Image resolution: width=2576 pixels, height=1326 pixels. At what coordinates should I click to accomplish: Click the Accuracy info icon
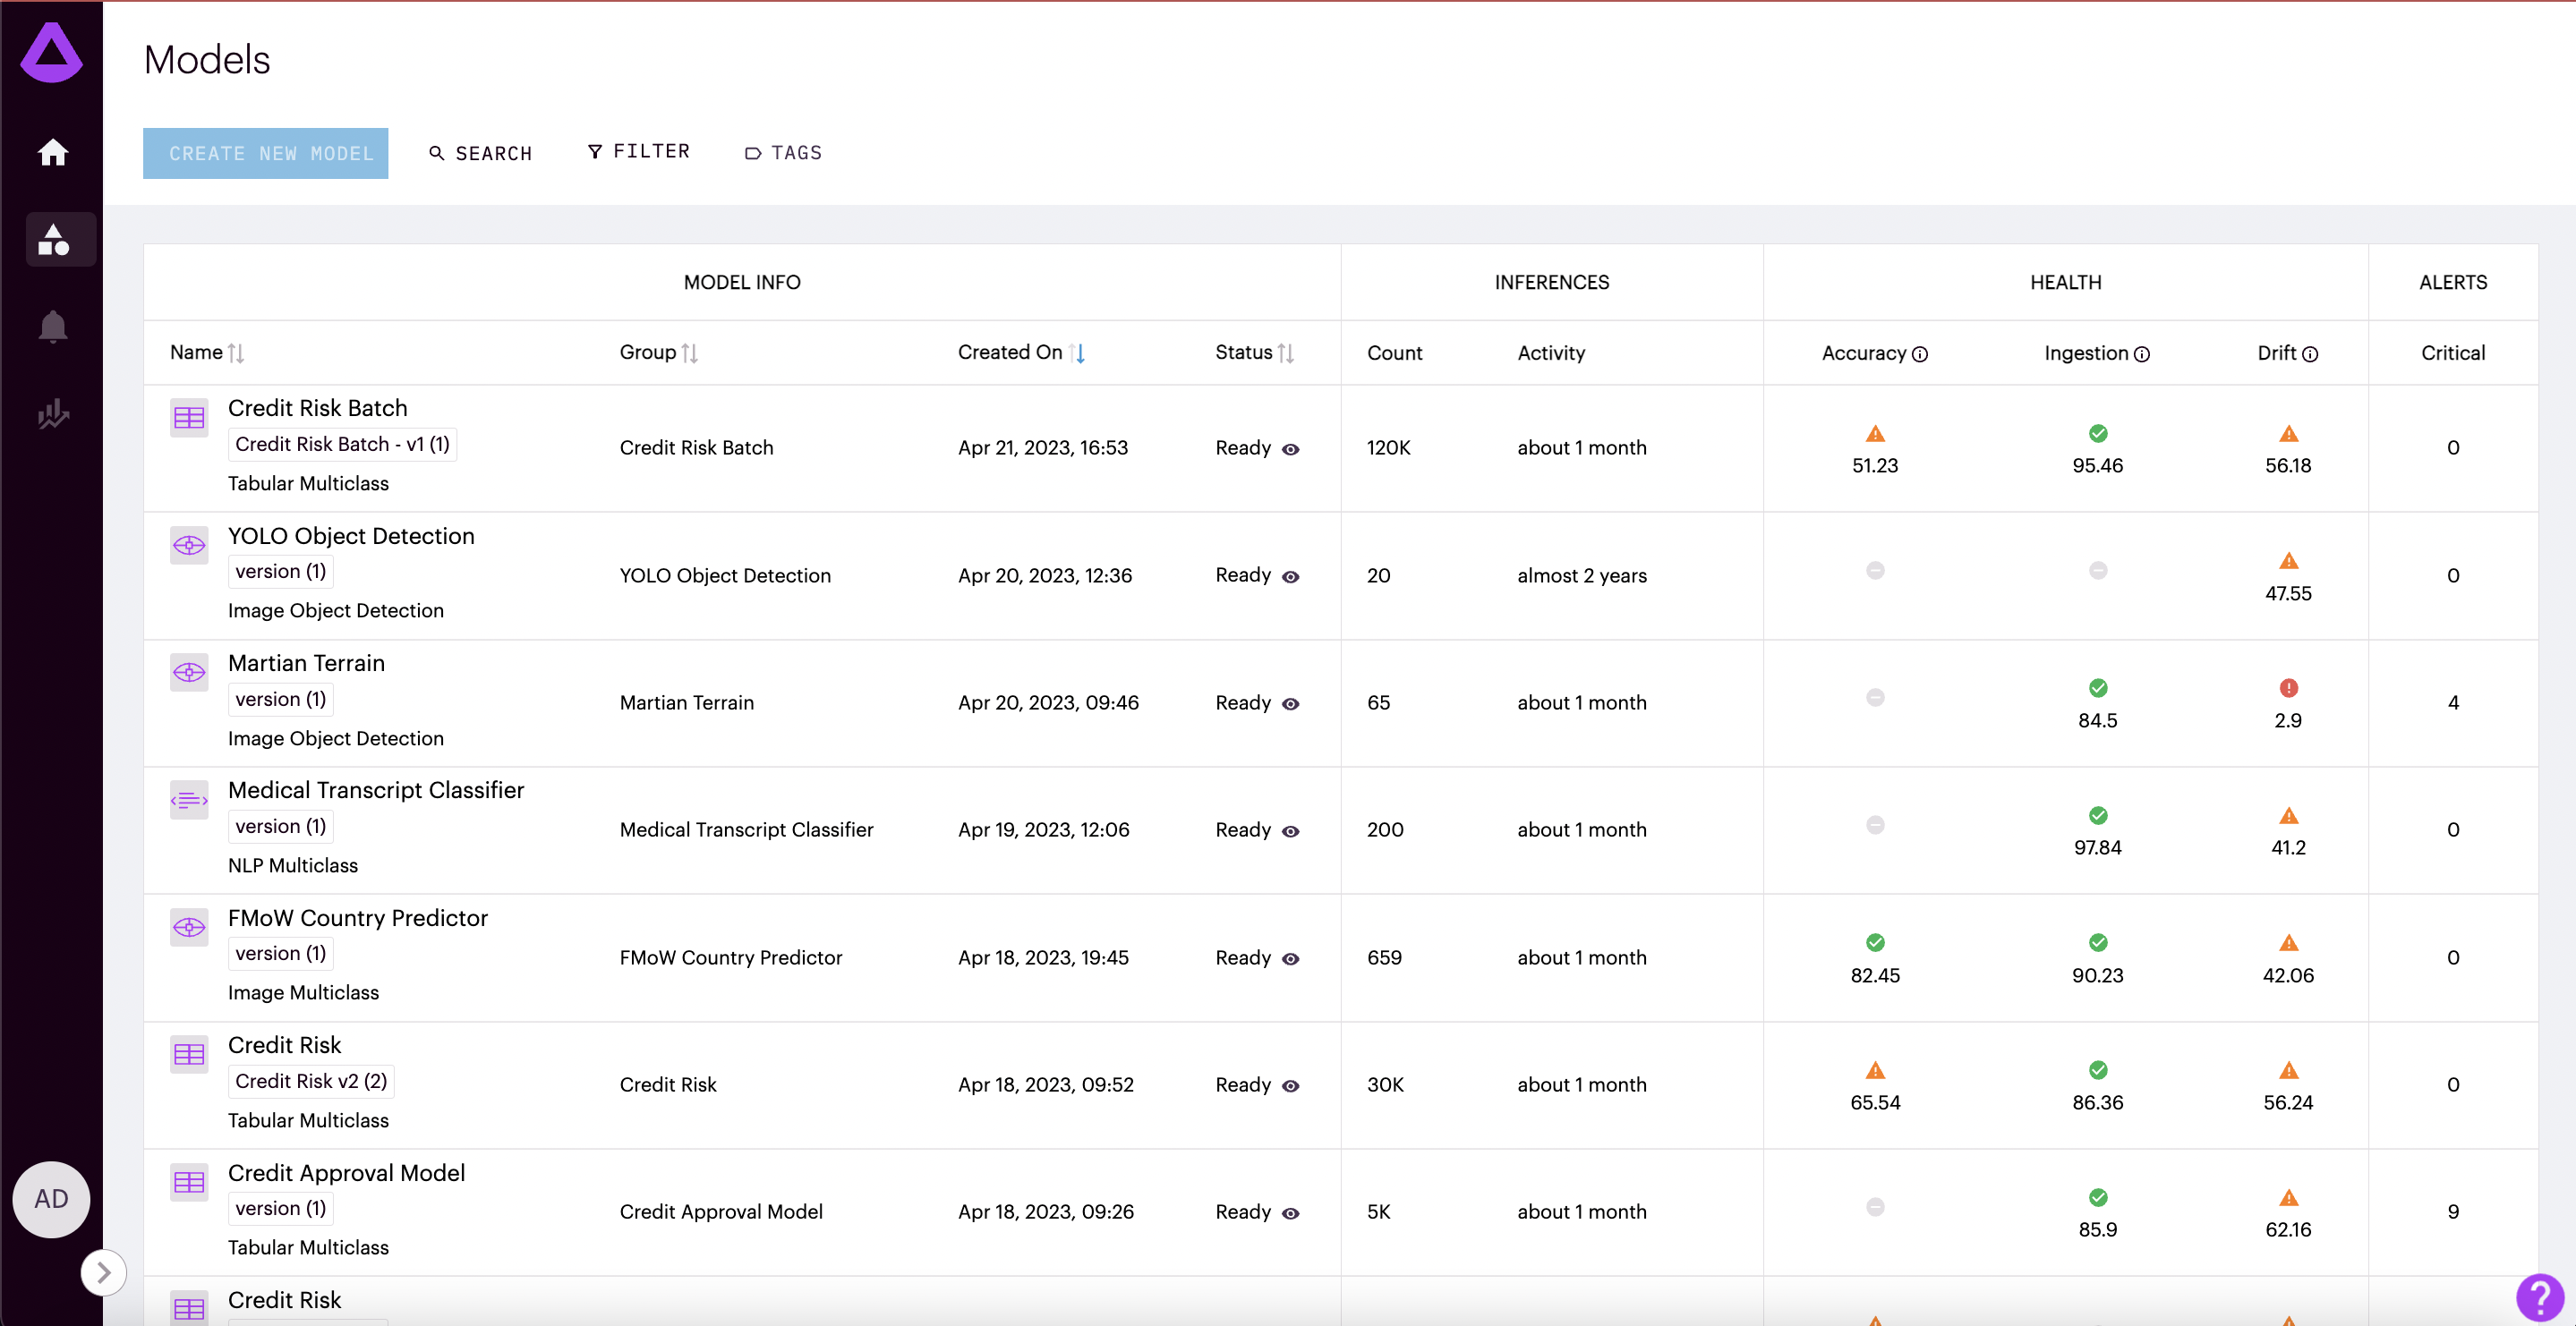[1920, 354]
